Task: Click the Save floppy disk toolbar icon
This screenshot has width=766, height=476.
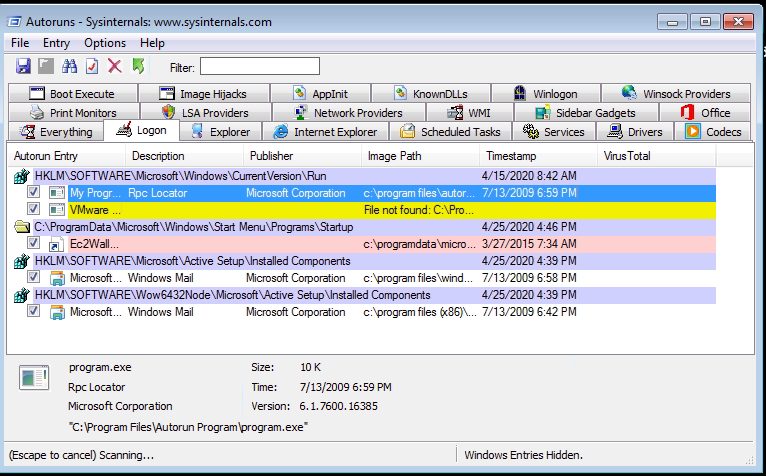Action: point(23,67)
